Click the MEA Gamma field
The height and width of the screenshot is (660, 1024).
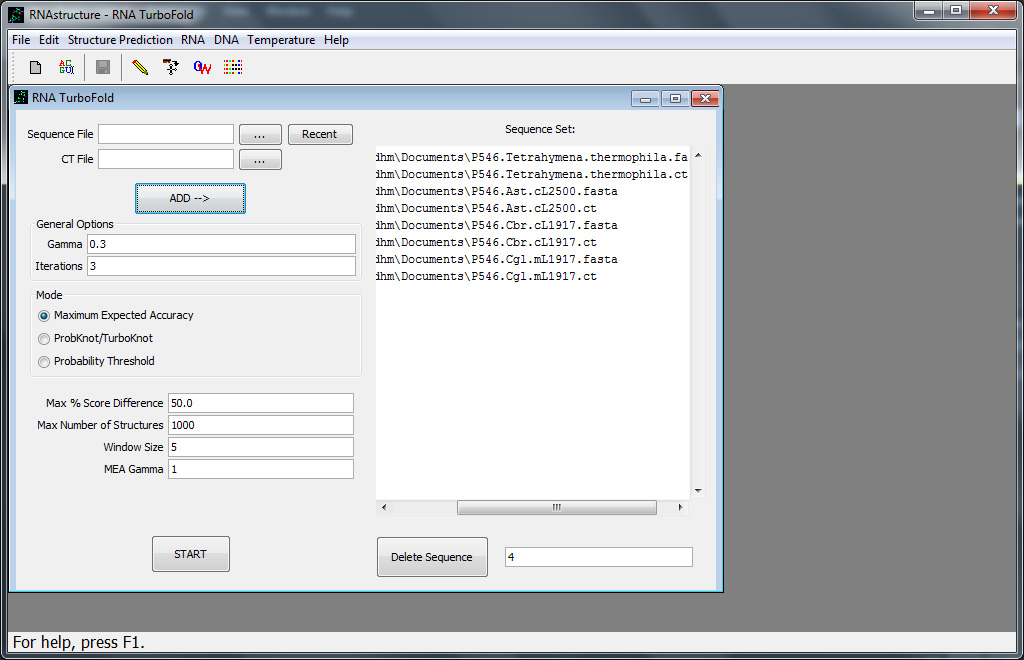click(261, 469)
